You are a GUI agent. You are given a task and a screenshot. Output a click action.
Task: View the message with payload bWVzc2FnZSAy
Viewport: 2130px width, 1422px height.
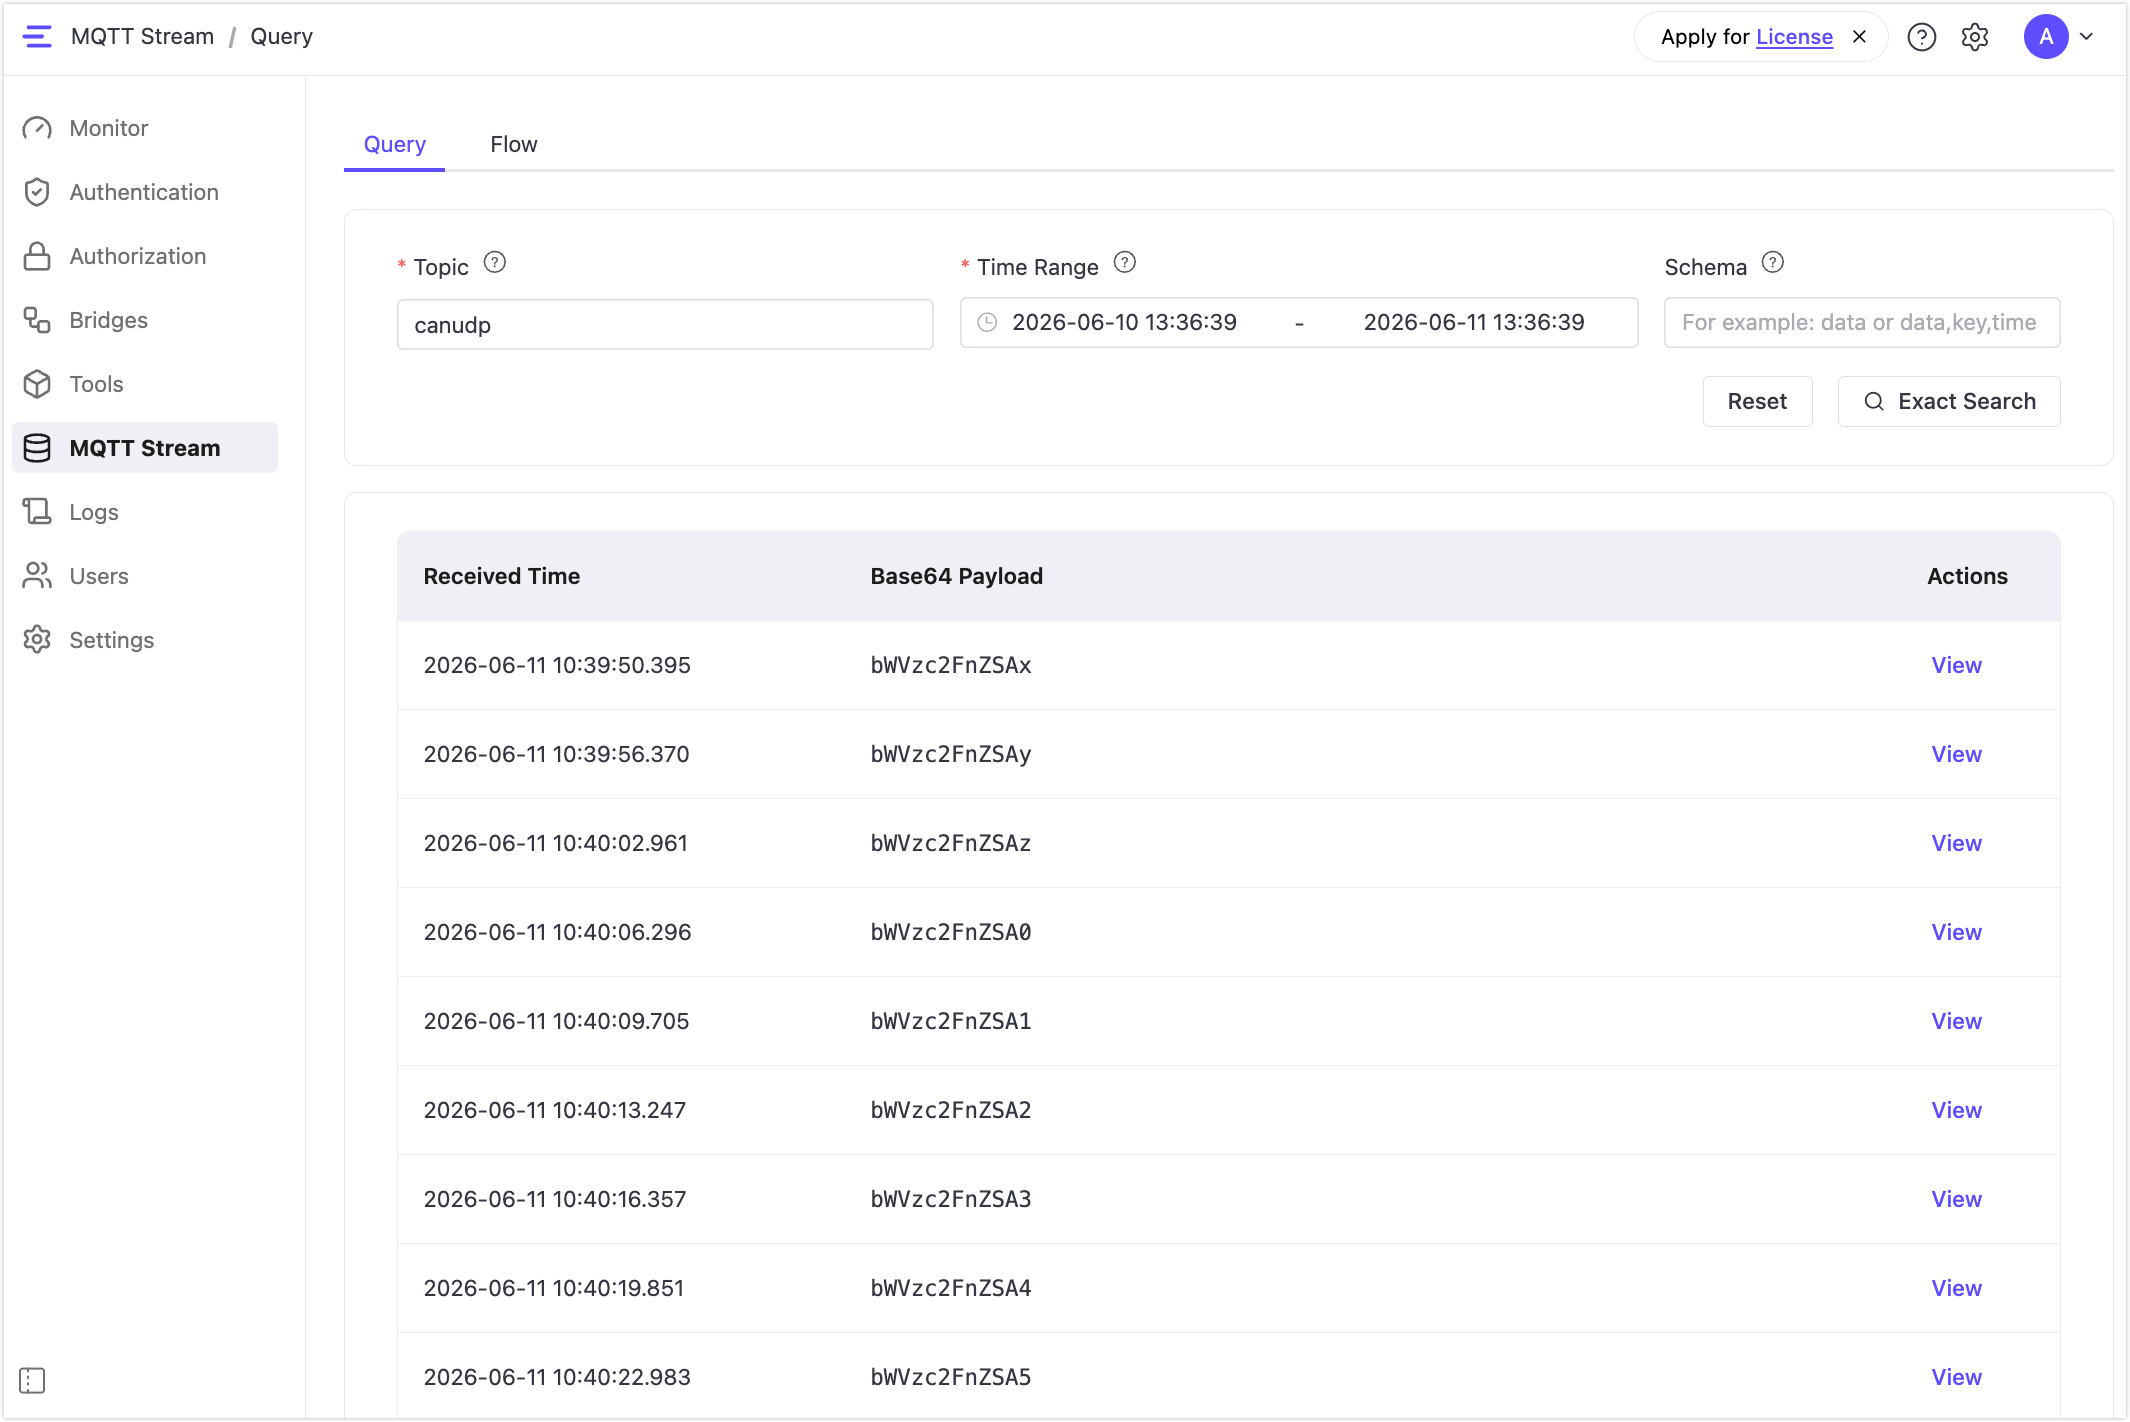(1956, 754)
